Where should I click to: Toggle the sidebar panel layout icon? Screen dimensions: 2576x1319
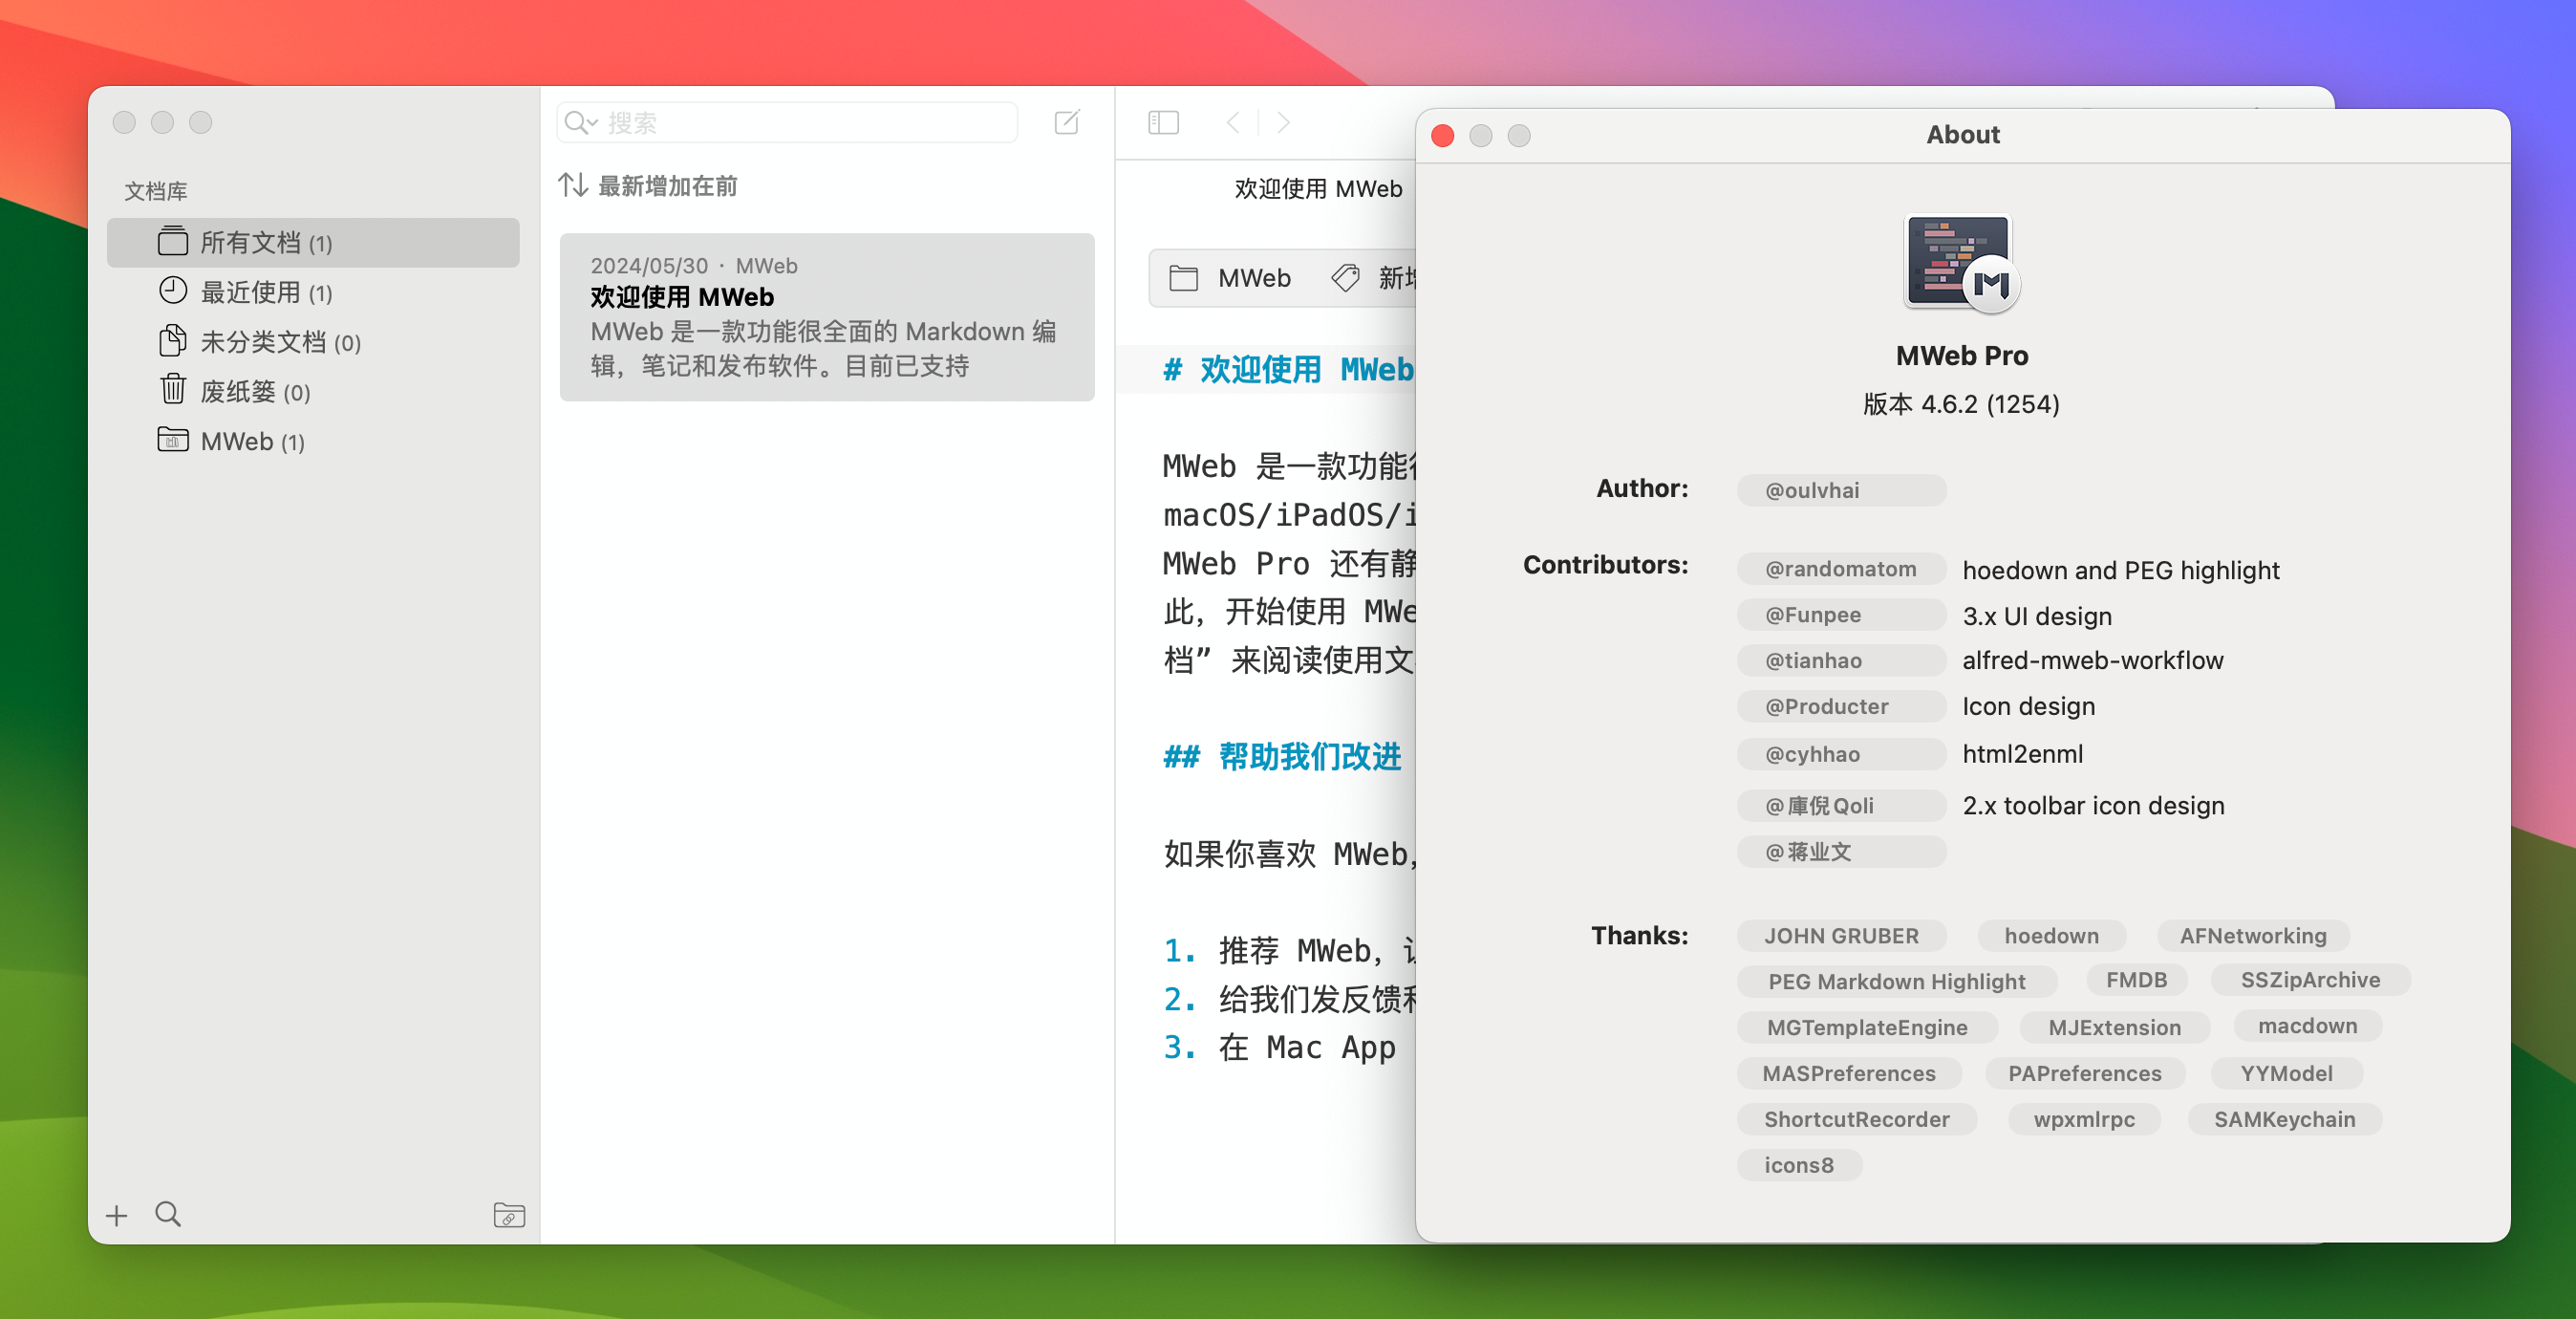click(x=1163, y=122)
